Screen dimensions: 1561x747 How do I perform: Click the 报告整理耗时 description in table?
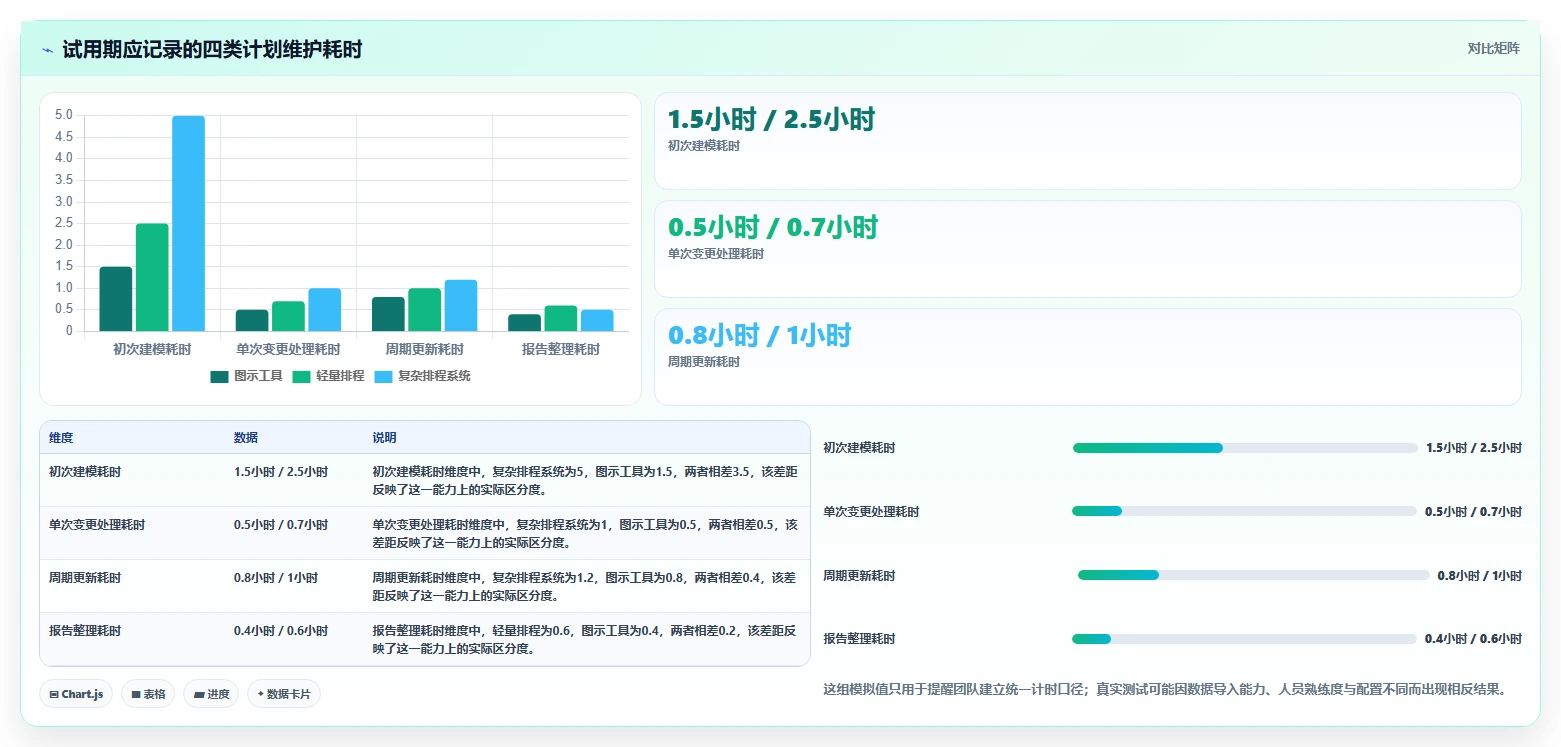click(x=585, y=639)
